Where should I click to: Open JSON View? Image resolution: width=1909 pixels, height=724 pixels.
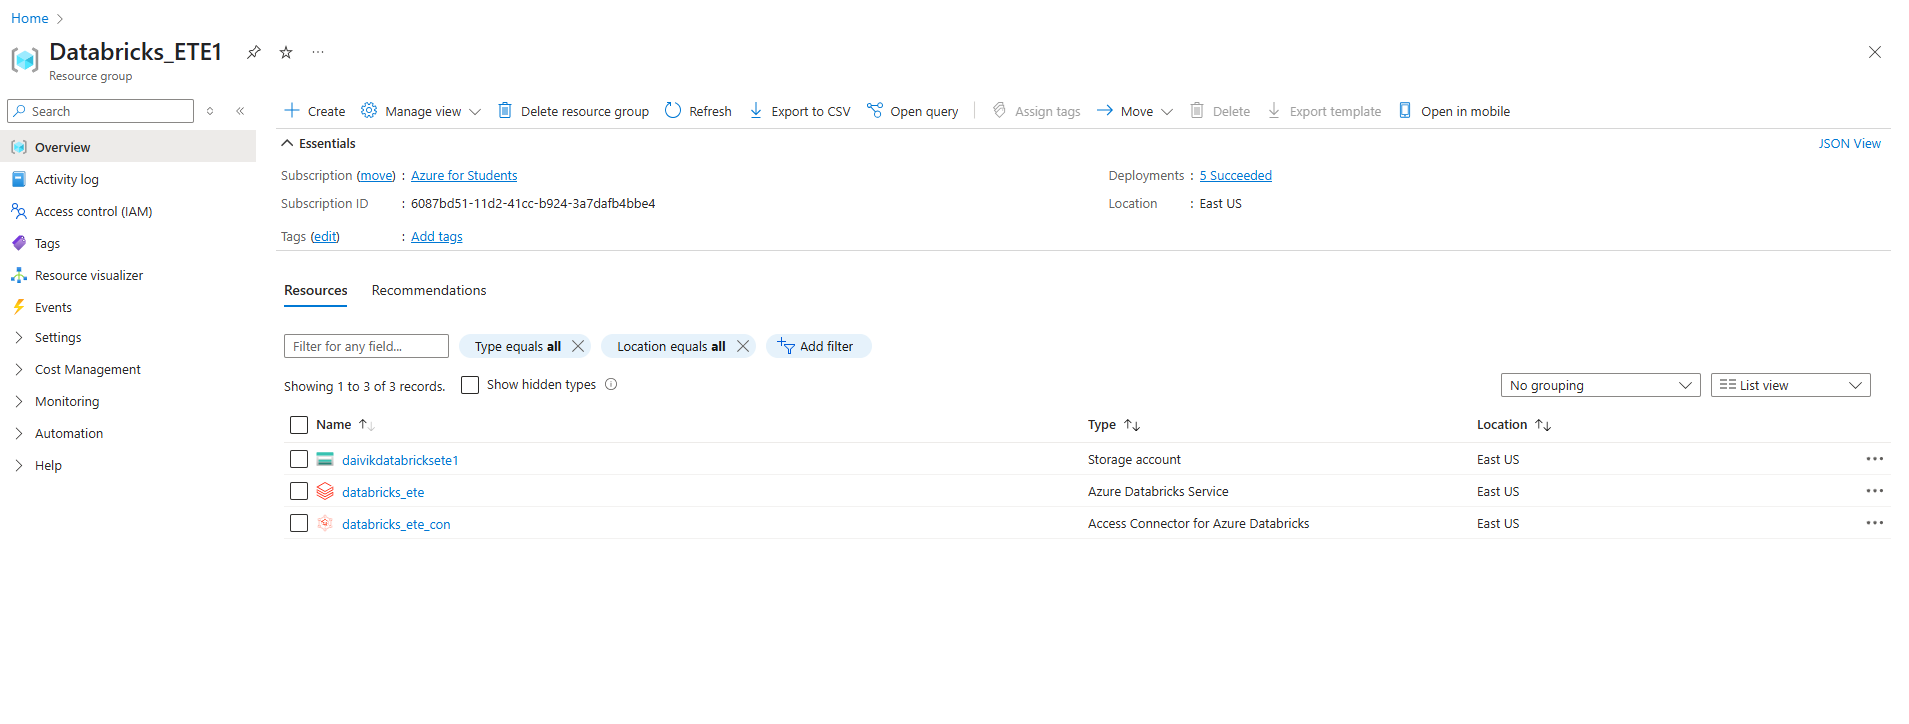tap(1849, 144)
